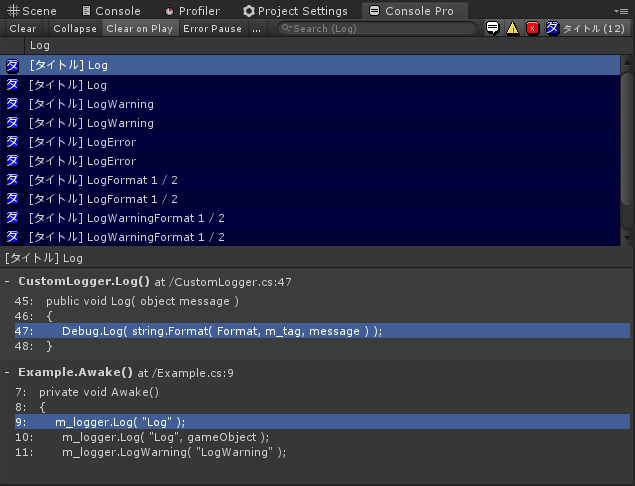The image size is (635, 486).
Task: Open CustomLogger.Log() at /CustomLogger.cs:47
Action: pos(155,281)
